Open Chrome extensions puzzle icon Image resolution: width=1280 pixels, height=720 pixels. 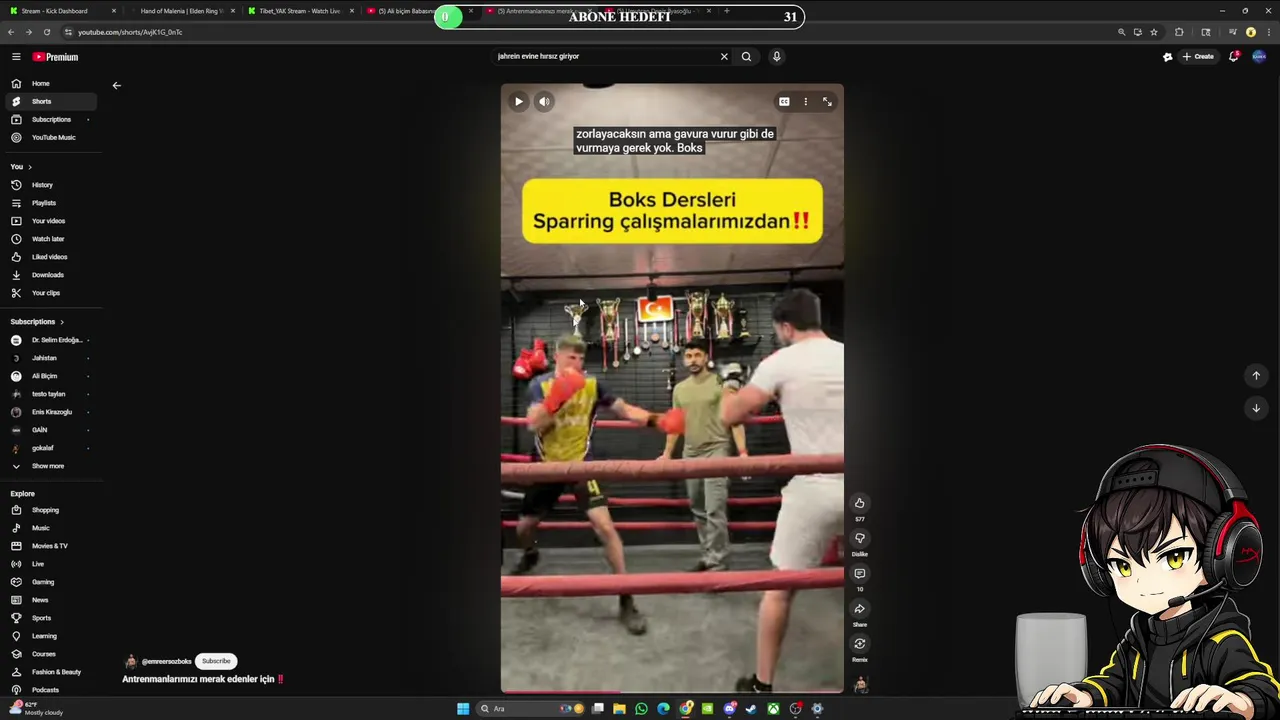point(1179,32)
